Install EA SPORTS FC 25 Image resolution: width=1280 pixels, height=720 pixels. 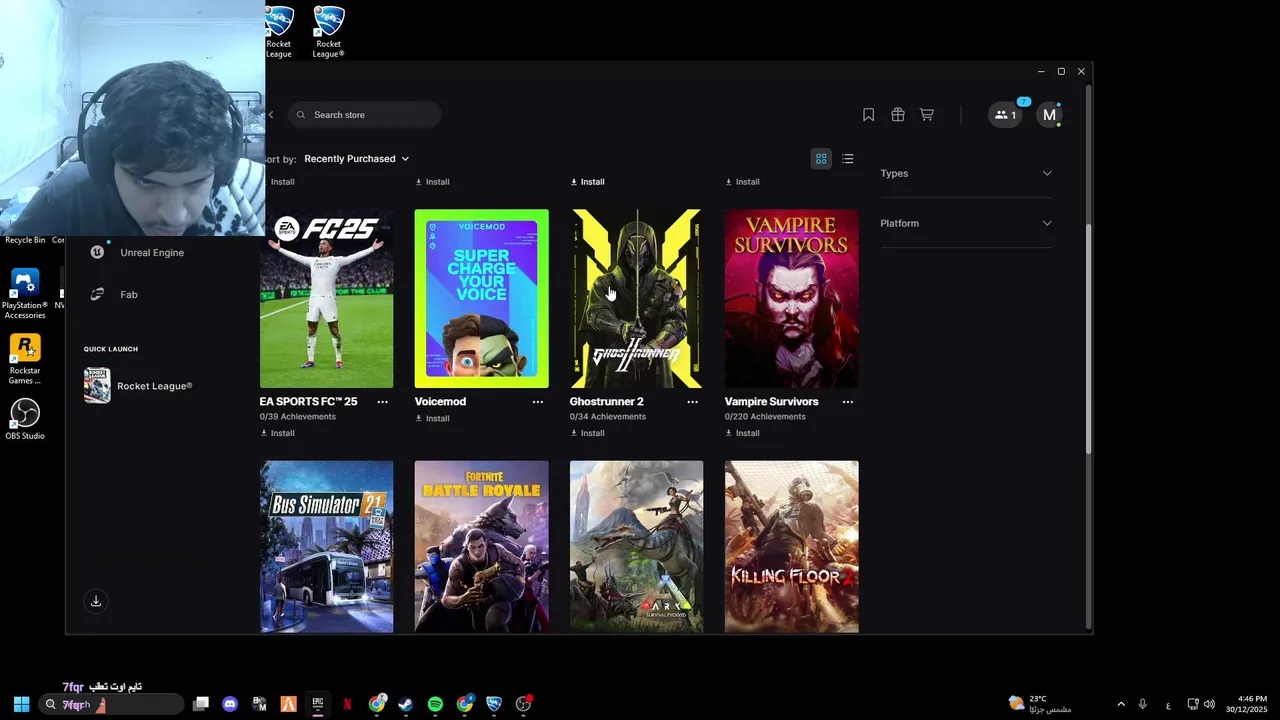point(278,433)
